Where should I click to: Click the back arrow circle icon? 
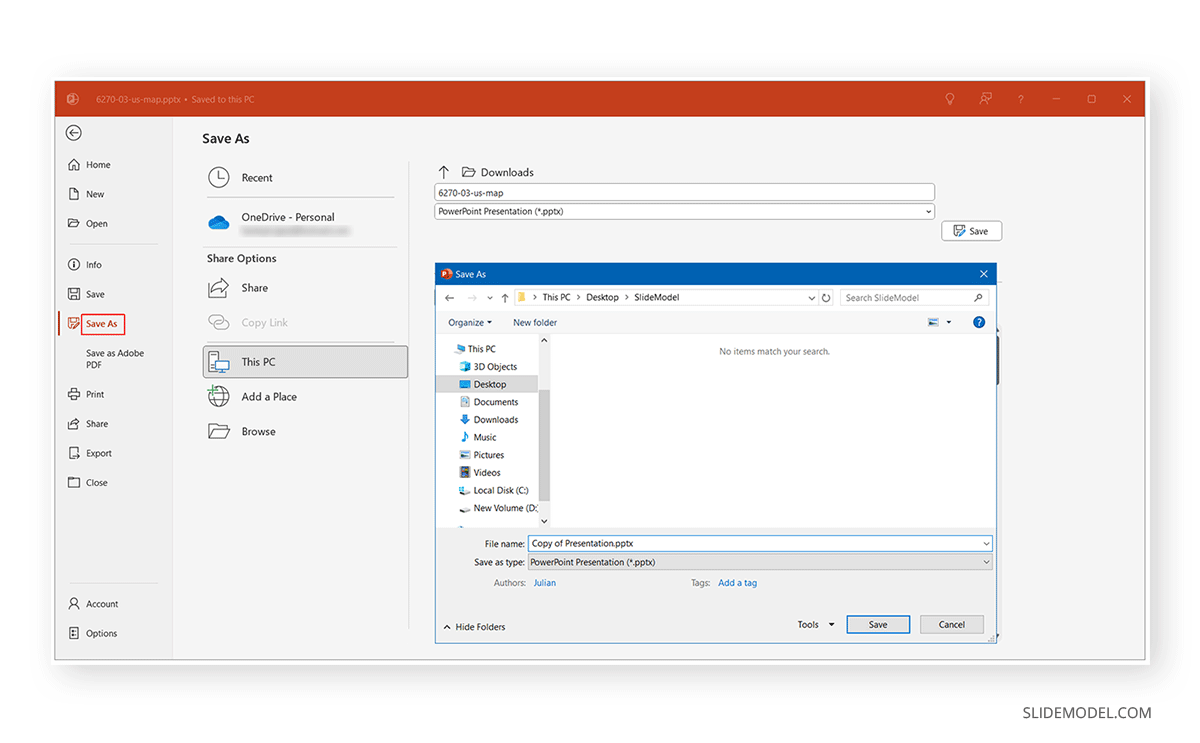74,133
